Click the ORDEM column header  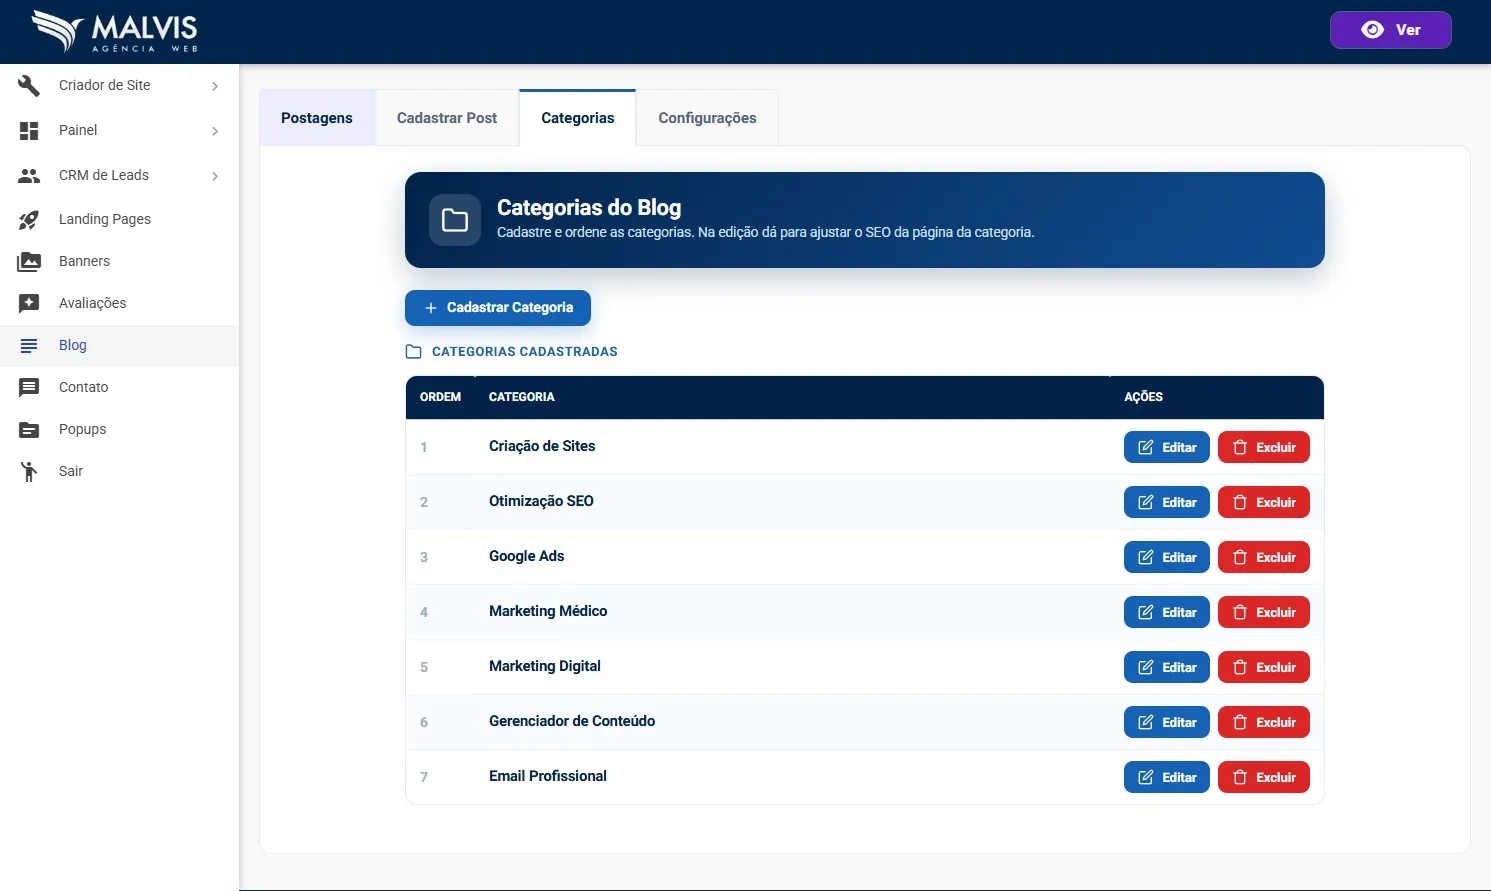(x=440, y=397)
